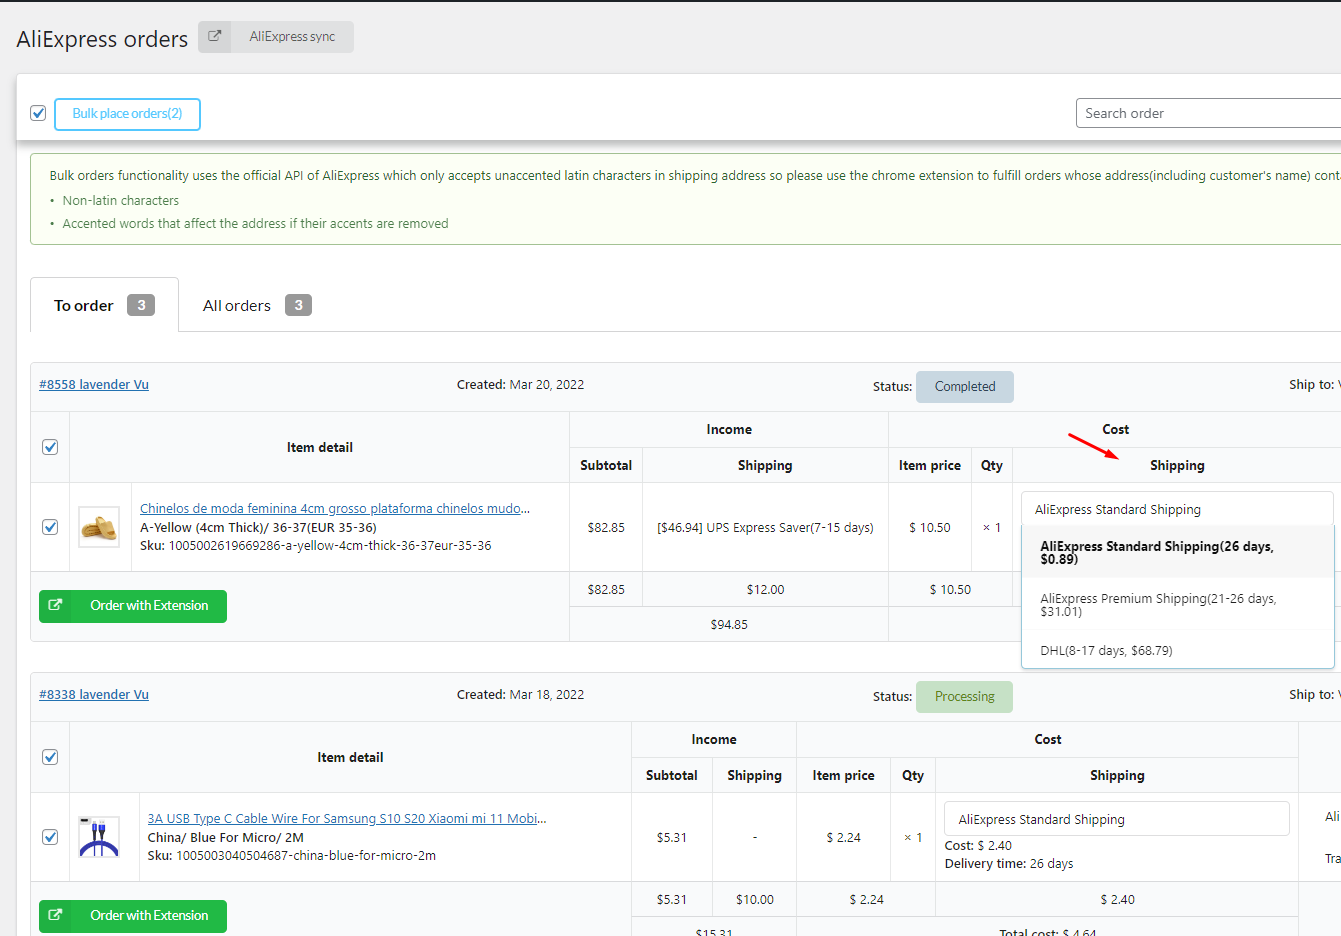Toggle the header checkbox for order #8338 items
Viewport: 1341px width, 936px height.
coord(50,757)
